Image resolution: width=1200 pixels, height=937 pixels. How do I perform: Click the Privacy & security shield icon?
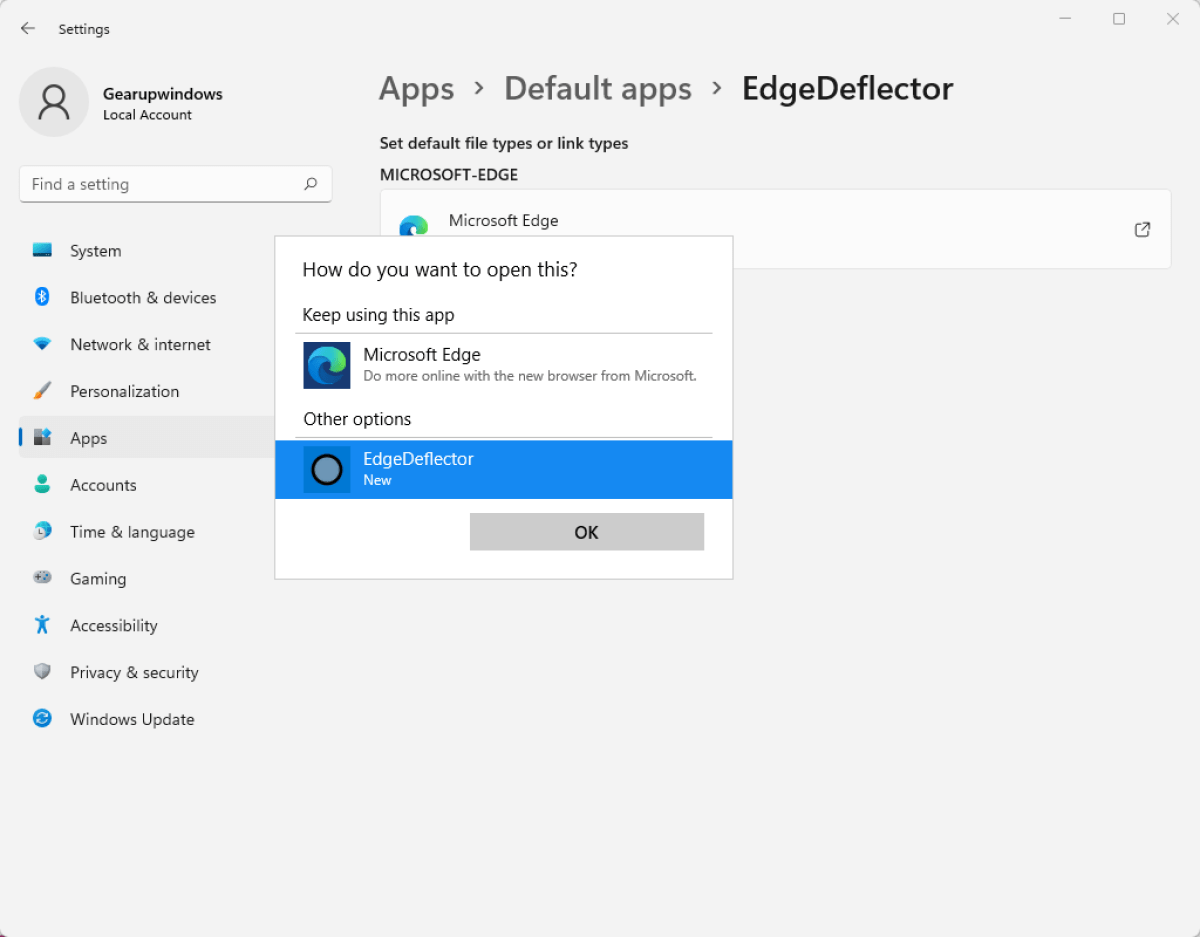coord(42,672)
